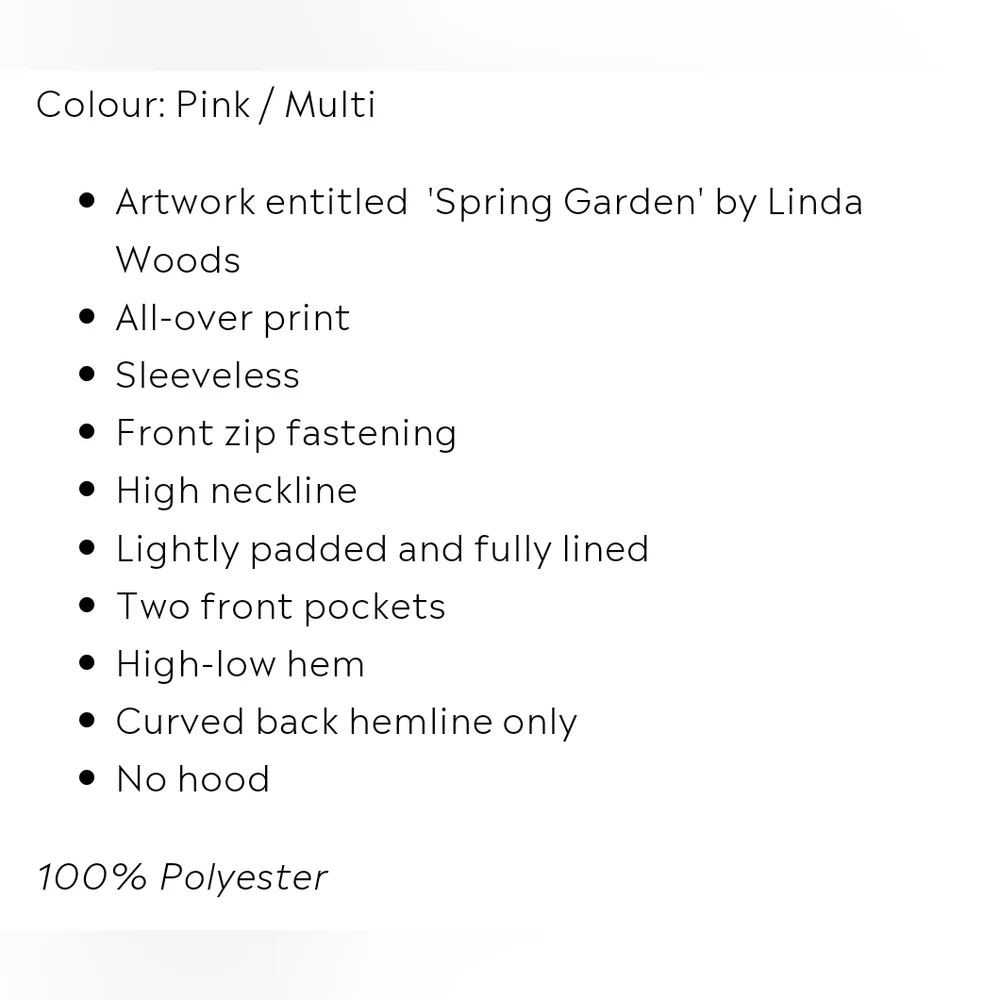Click the italic '100% Polyester' text
1000x1000 pixels.
tap(182, 877)
